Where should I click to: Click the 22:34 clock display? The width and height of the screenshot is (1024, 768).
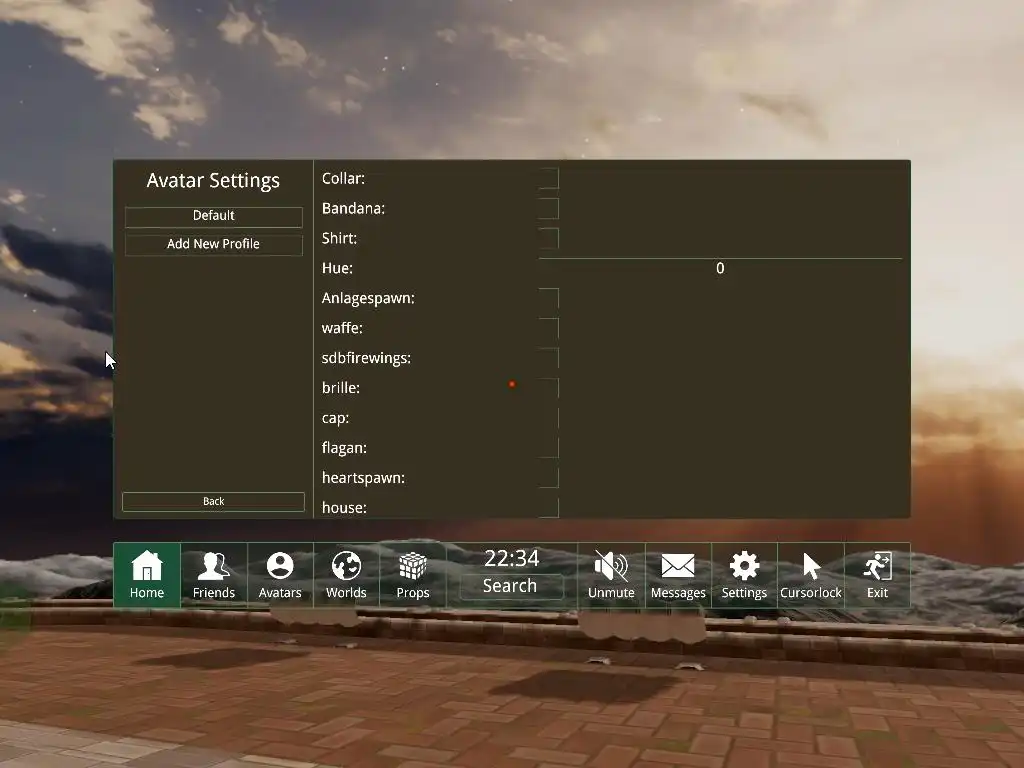point(511,558)
